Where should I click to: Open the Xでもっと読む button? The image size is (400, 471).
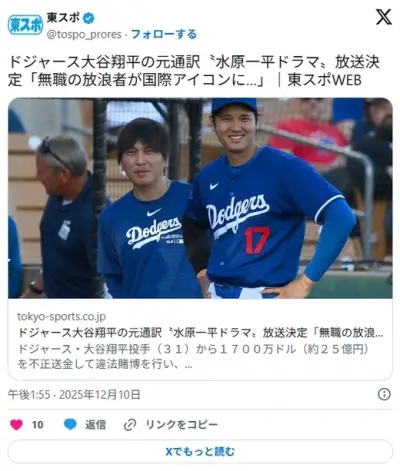point(200,452)
